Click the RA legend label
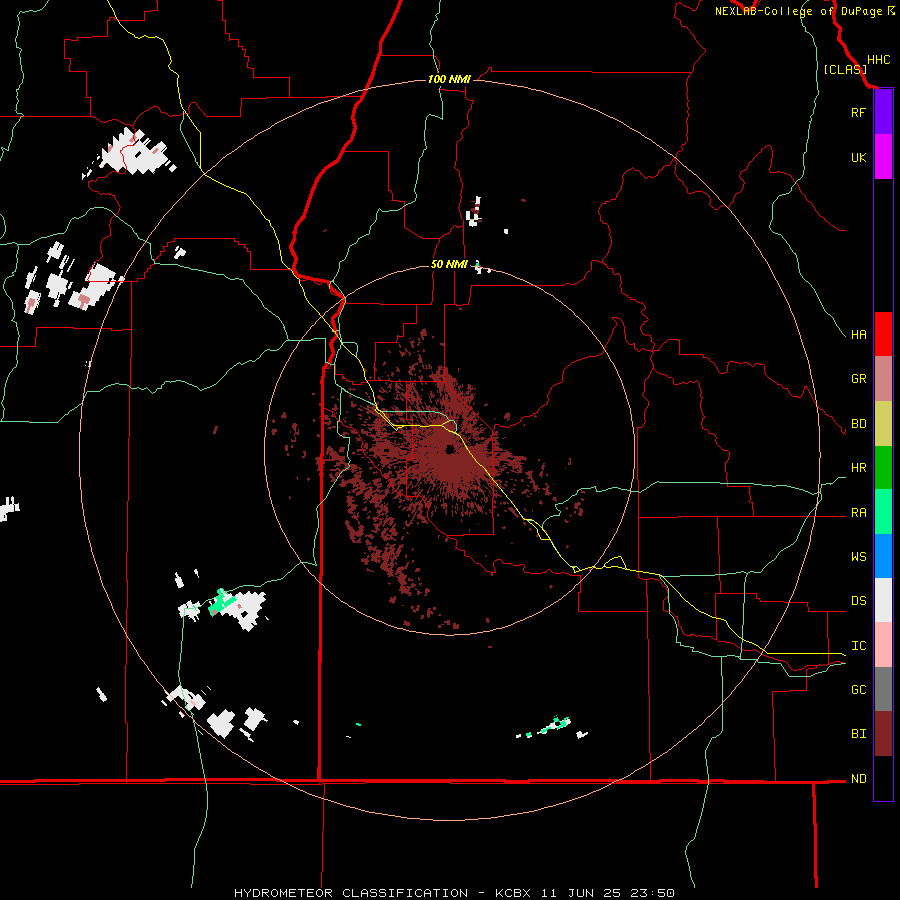Viewport: 900px width, 900px height. 858,513
